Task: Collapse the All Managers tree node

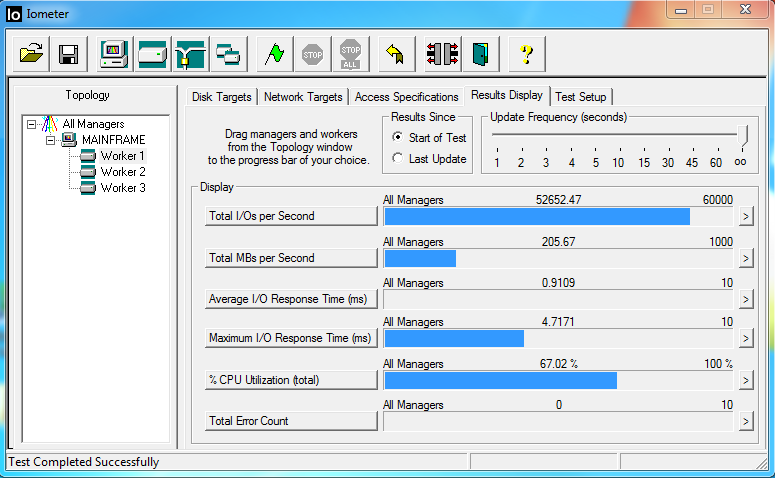Action: pyautogui.click(x=32, y=124)
